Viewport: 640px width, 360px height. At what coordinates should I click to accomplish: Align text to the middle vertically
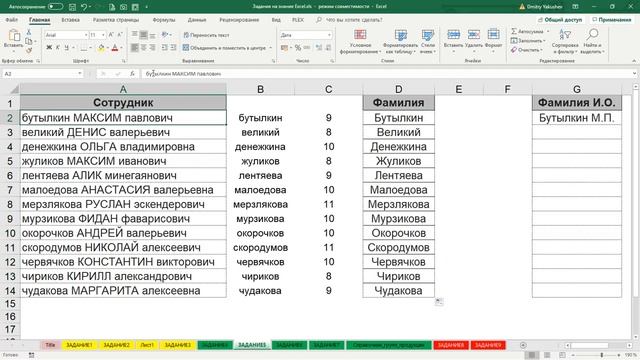[x=144, y=35]
